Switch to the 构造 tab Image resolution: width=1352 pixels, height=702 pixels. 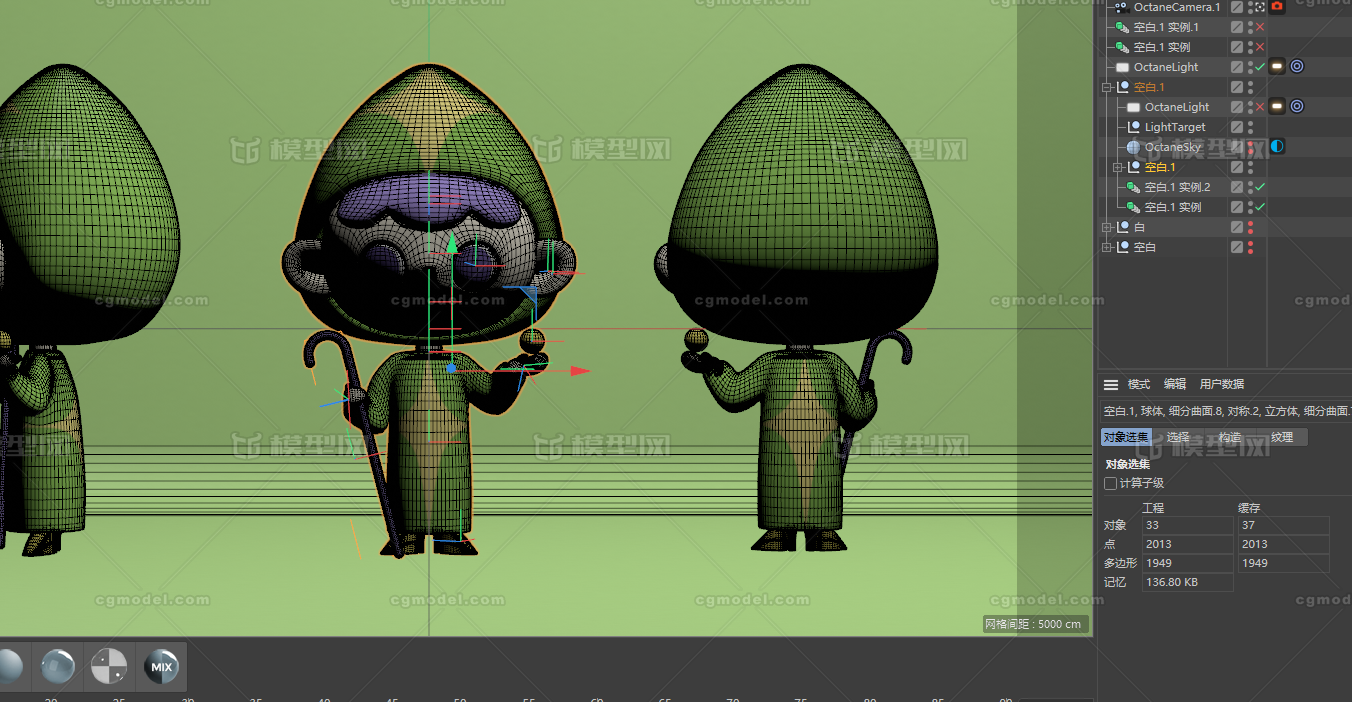coord(1229,438)
